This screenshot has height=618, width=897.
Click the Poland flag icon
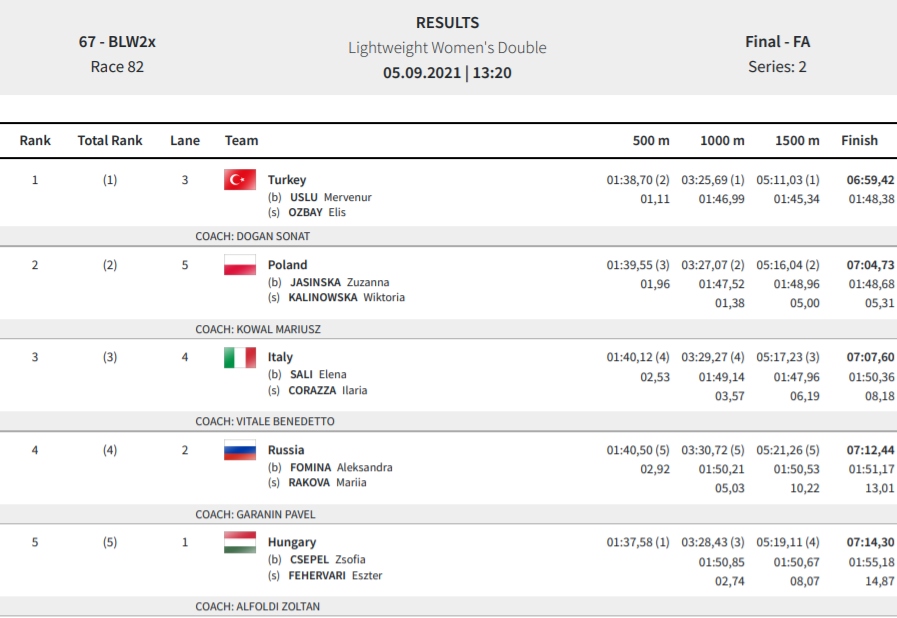[x=240, y=265]
